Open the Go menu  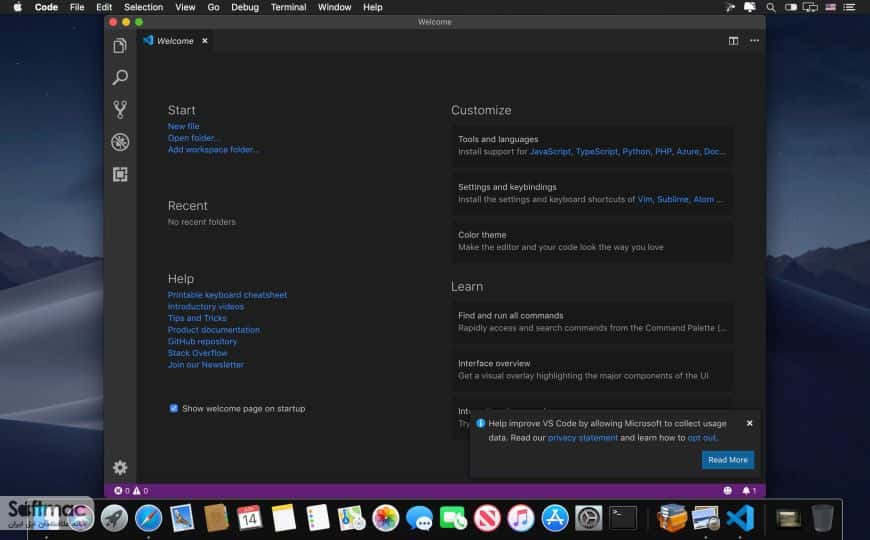coord(213,7)
